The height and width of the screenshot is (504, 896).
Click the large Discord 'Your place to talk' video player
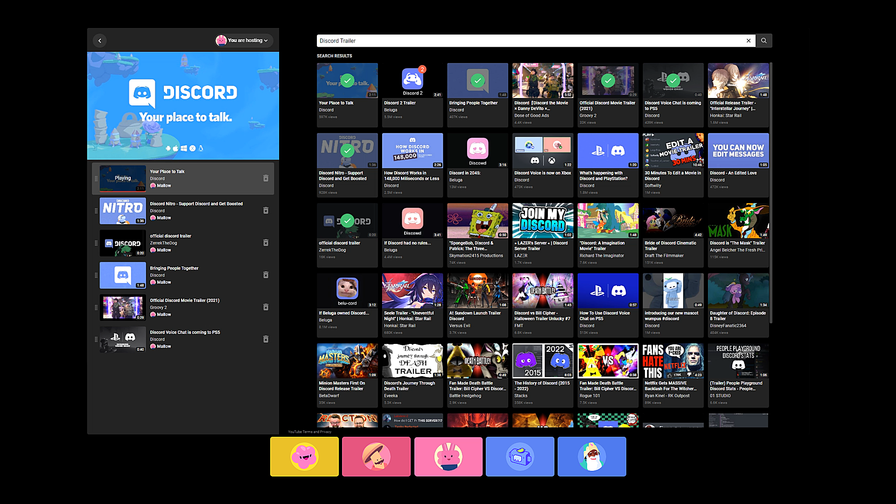(x=183, y=106)
